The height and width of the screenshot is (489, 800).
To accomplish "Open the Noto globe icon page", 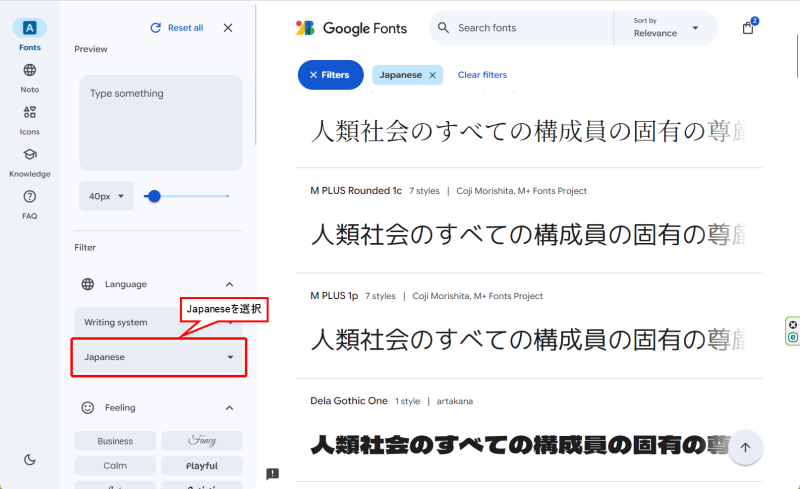I will [x=29, y=76].
